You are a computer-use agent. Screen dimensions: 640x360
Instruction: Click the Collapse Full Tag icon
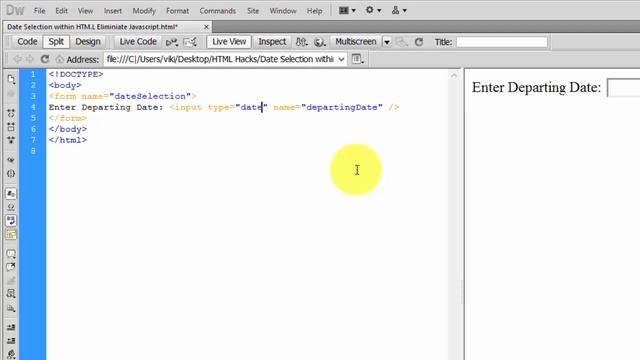click(11, 113)
